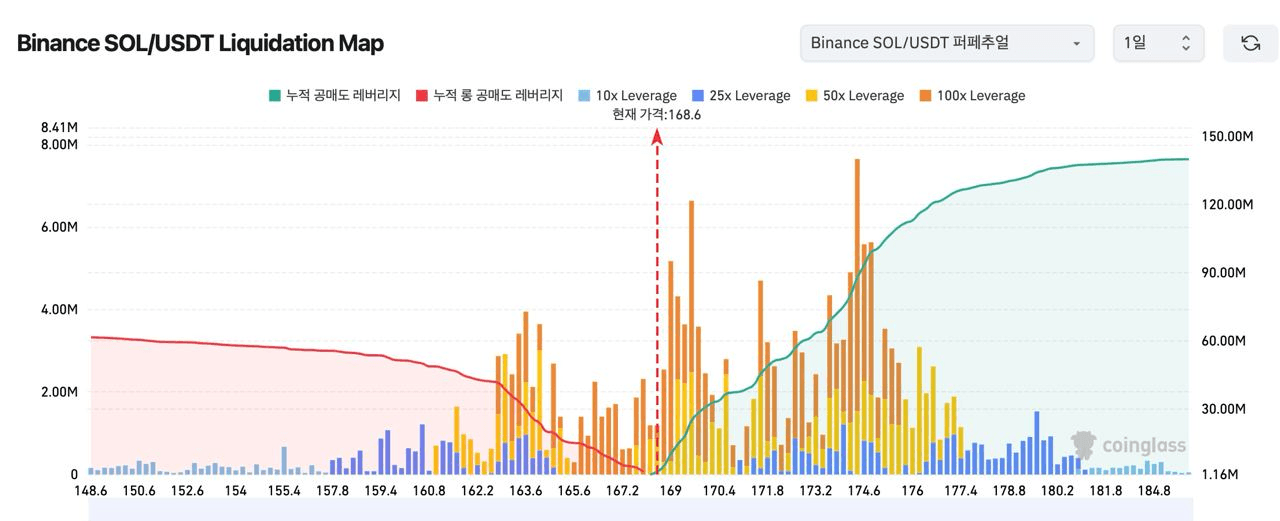The image size is (1280, 521).
Task: Toggle the red cumulative long leverage legend
Action: [x=489, y=96]
